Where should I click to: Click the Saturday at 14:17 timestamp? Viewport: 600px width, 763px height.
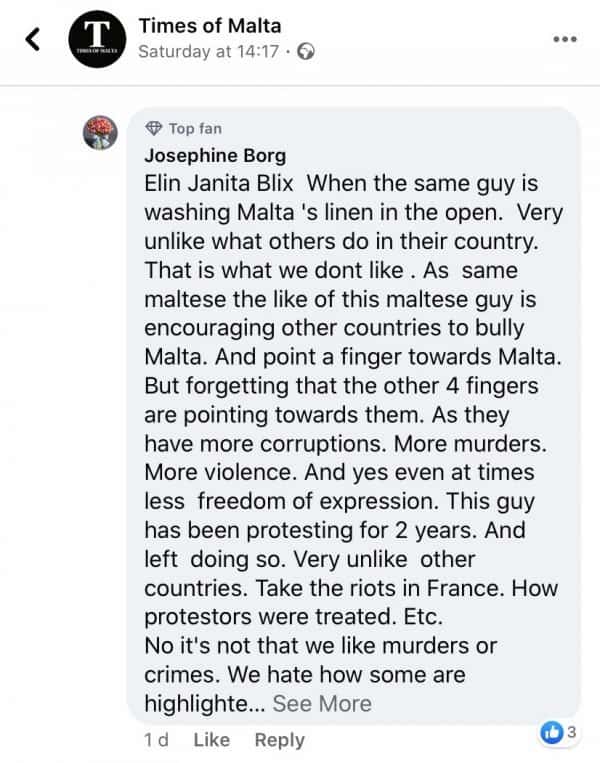[208, 52]
